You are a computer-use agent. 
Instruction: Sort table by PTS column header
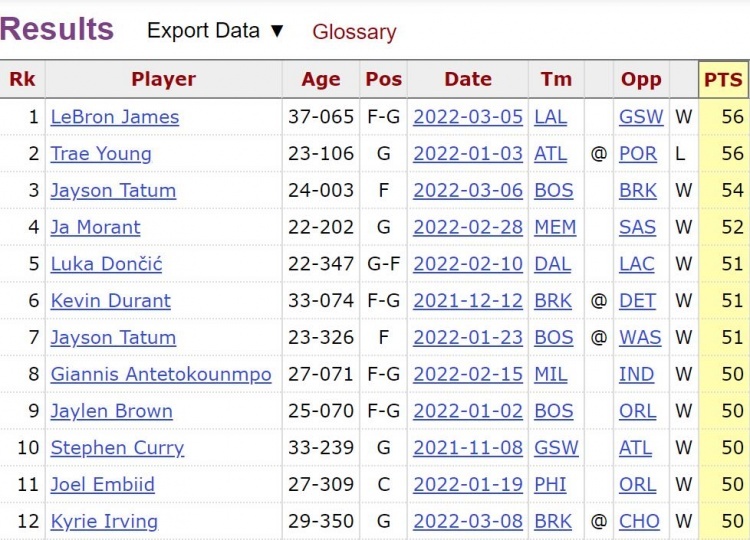tap(723, 79)
